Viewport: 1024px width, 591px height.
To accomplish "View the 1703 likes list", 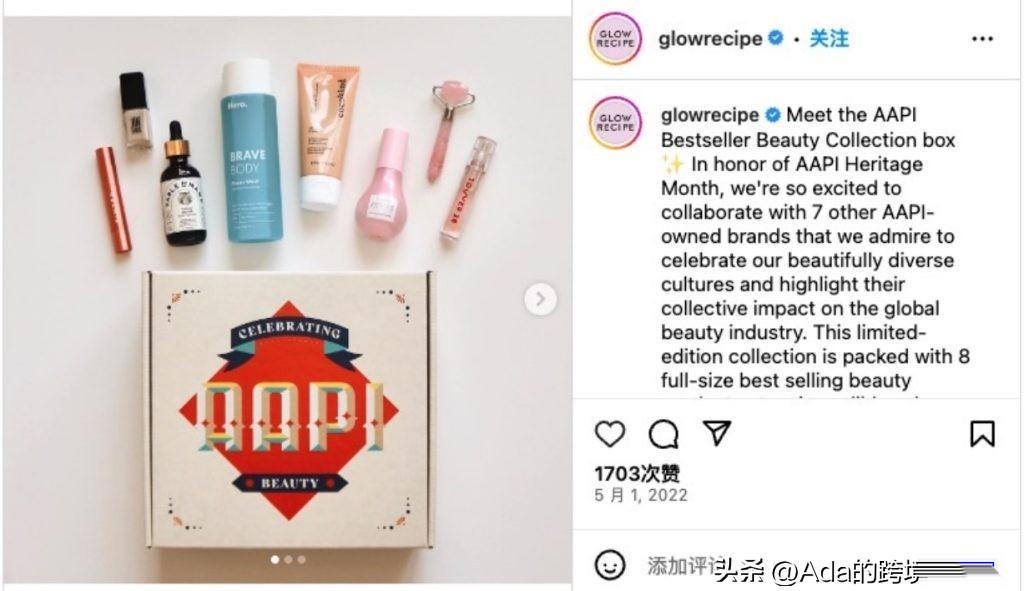I will click(637, 473).
